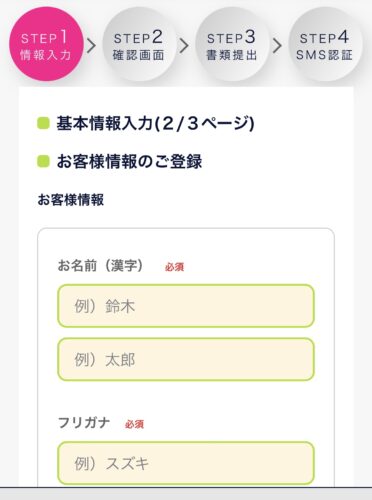The width and height of the screenshot is (372, 500).
Task: Click the chevron between STEP3 and STEP4
Action: point(277,46)
